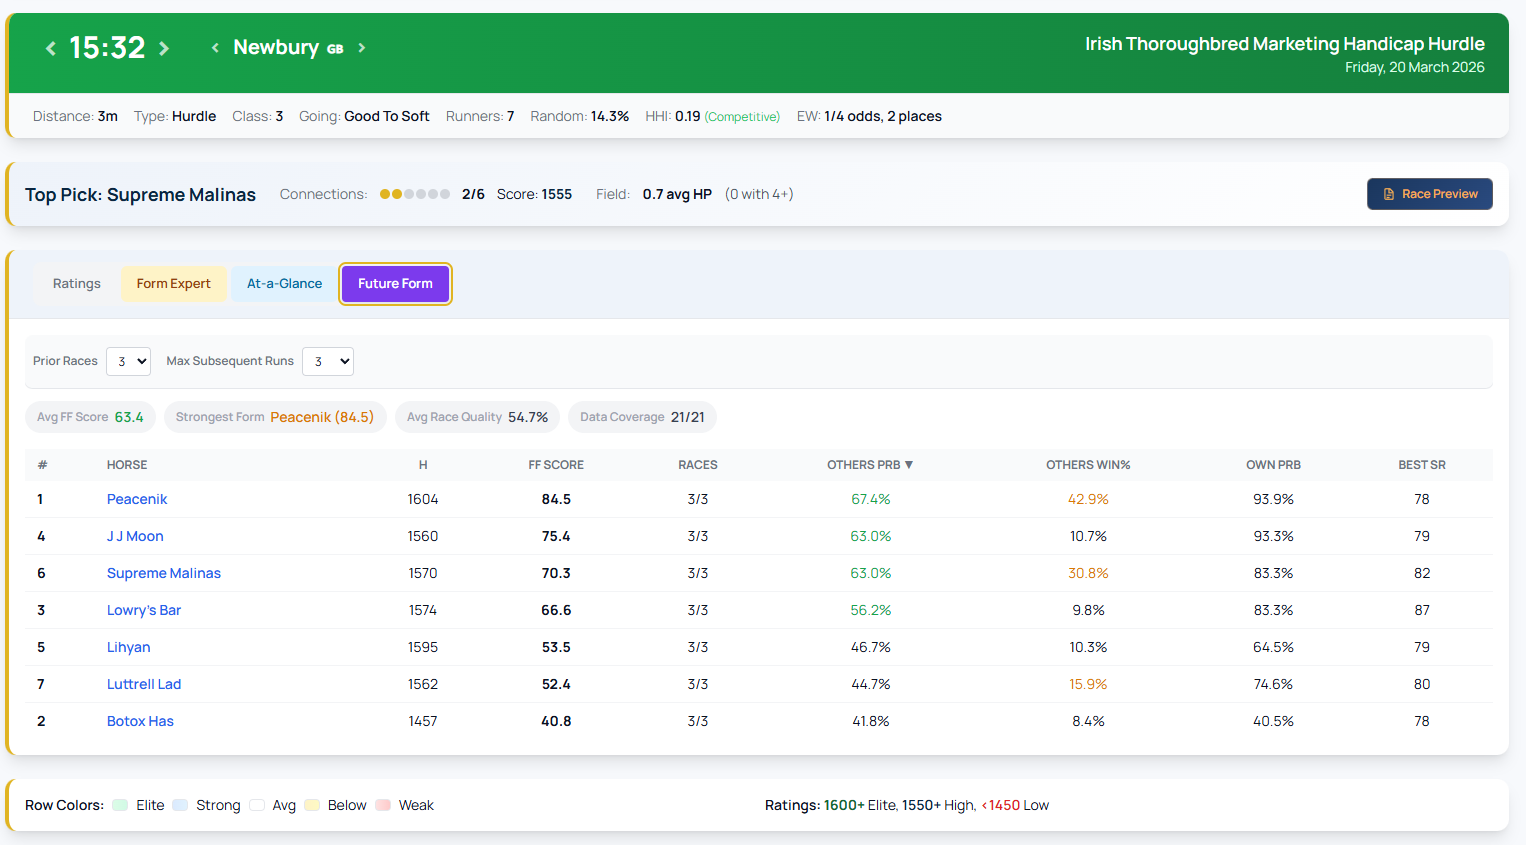1526x845 pixels.
Task: Click the GB badge beside Newbury
Action: click(x=334, y=48)
